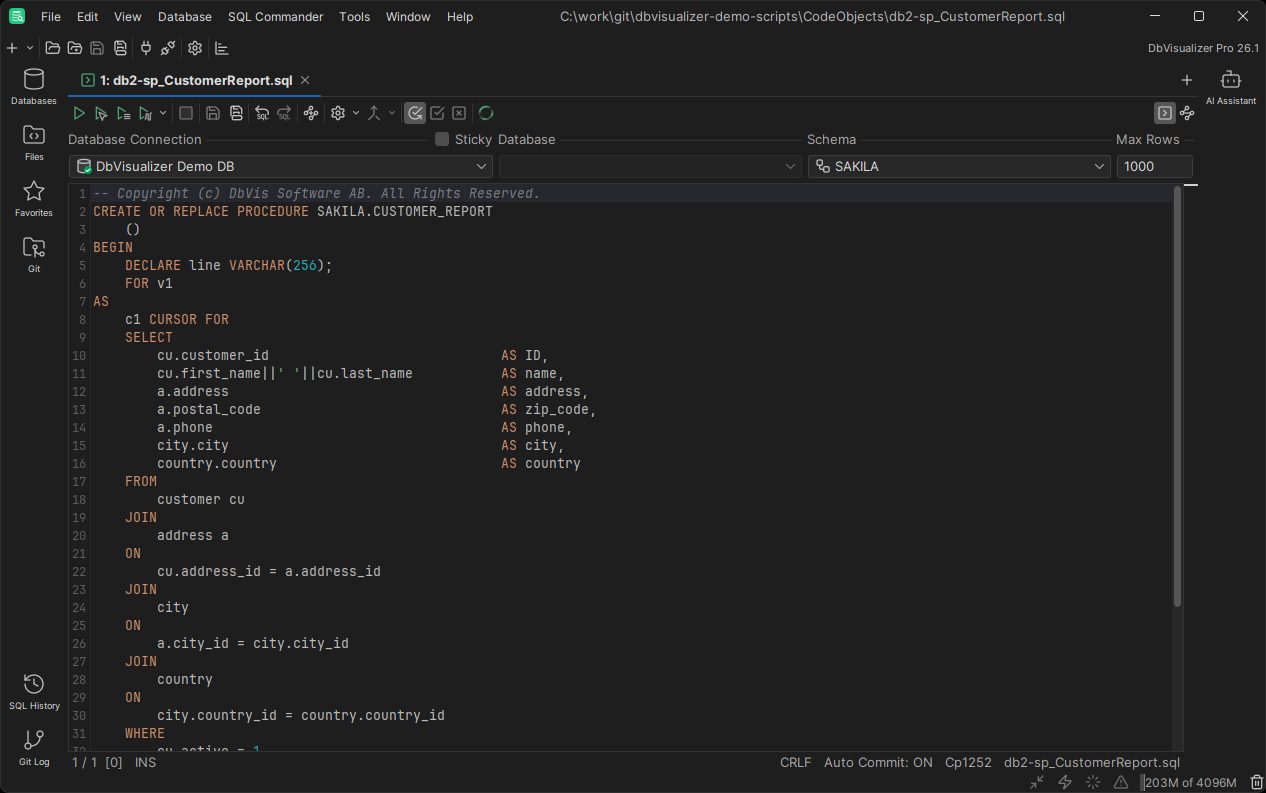Image resolution: width=1266 pixels, height=793 pixels.
Task: Click the Stop execution square icon
Action: 185,113
